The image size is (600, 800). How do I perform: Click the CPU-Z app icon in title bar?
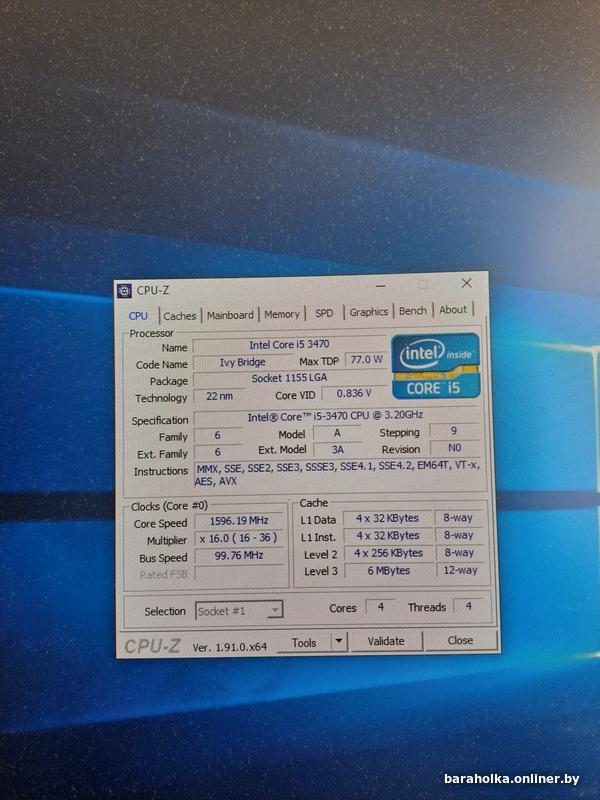(124, 291)
